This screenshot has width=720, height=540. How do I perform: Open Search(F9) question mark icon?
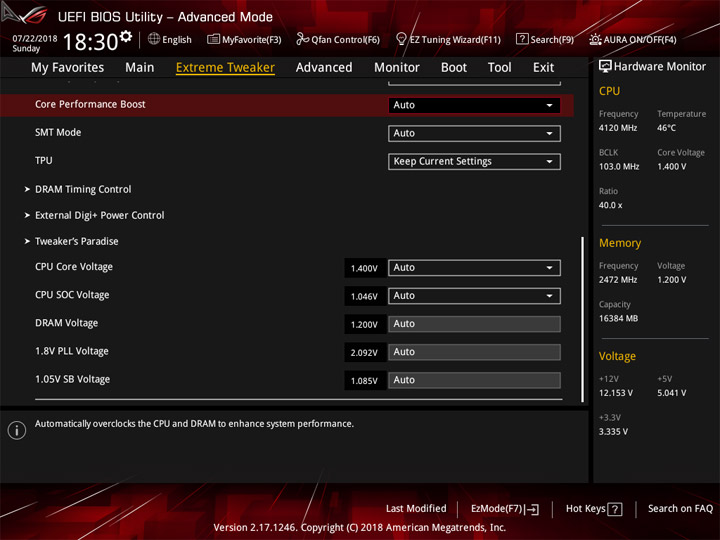tap(522, 39)
